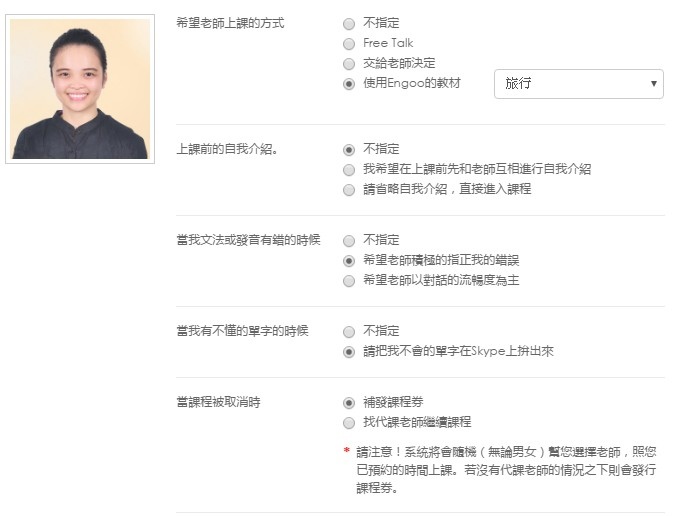Viewport: 685px width, 516px height.
Task: Choose 希望老師積極的指正我的錯誤
Action: (349, 261)
